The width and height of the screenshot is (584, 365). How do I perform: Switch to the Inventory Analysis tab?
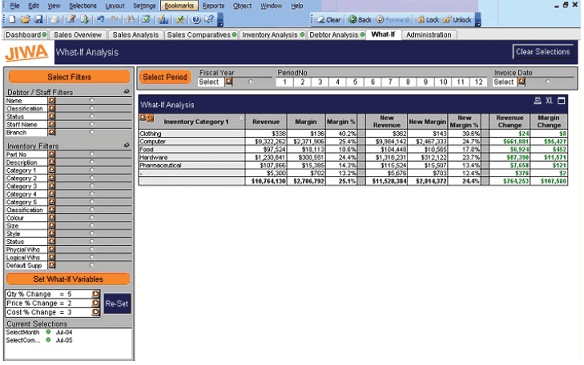[x=273, y=35]
